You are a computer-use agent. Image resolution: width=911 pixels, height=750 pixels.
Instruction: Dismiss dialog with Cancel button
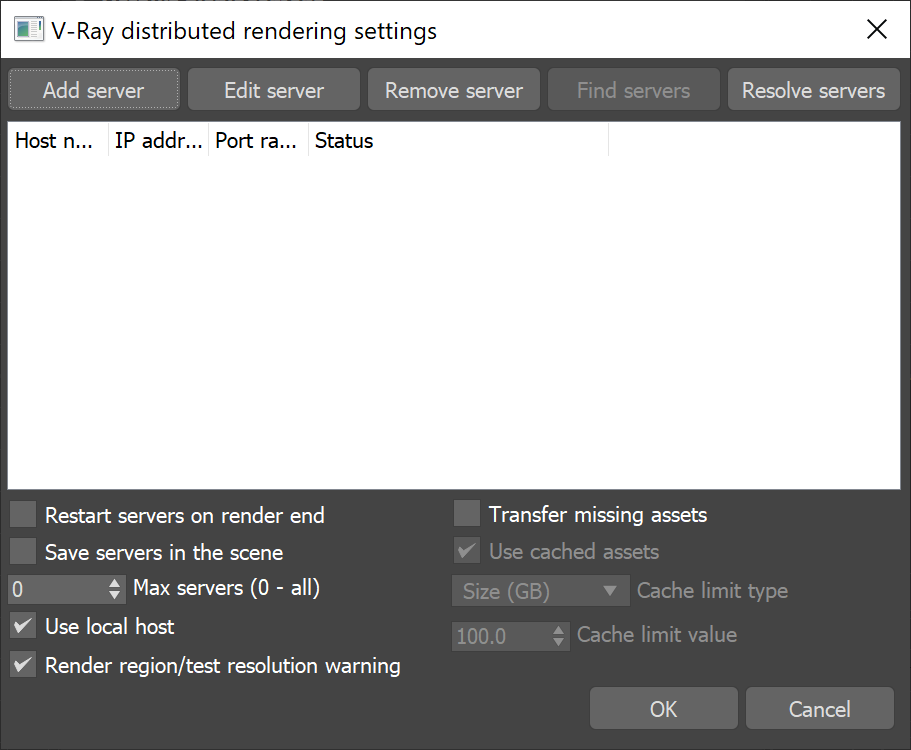click(819, 709)
